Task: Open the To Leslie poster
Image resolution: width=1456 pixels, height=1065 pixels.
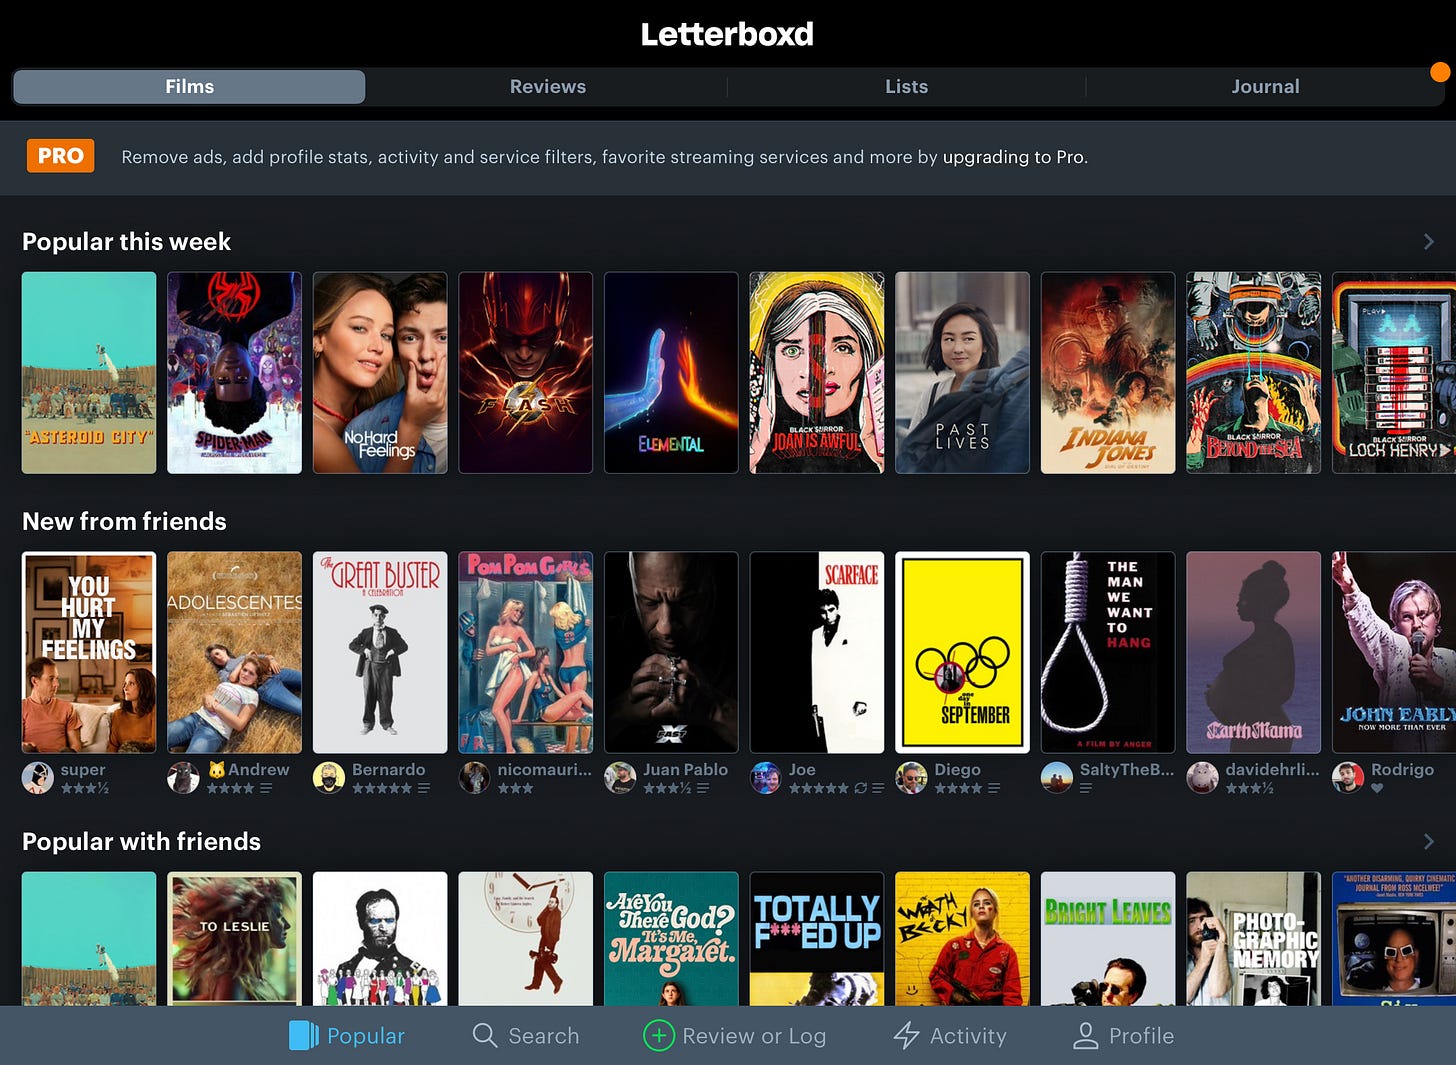Action: (x=234, y=939)
